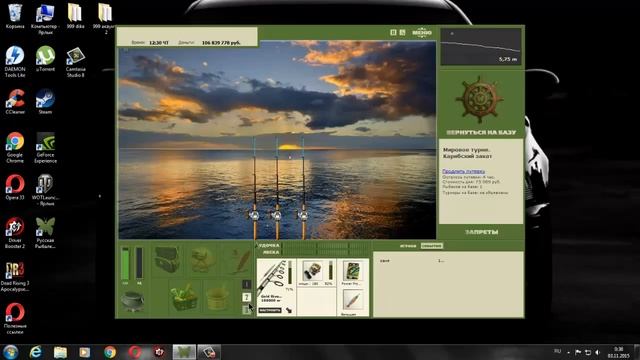Viewport: 640px width, 360px height.
Task: Click the volume icon in the system tray
Action: coord(597,352)
